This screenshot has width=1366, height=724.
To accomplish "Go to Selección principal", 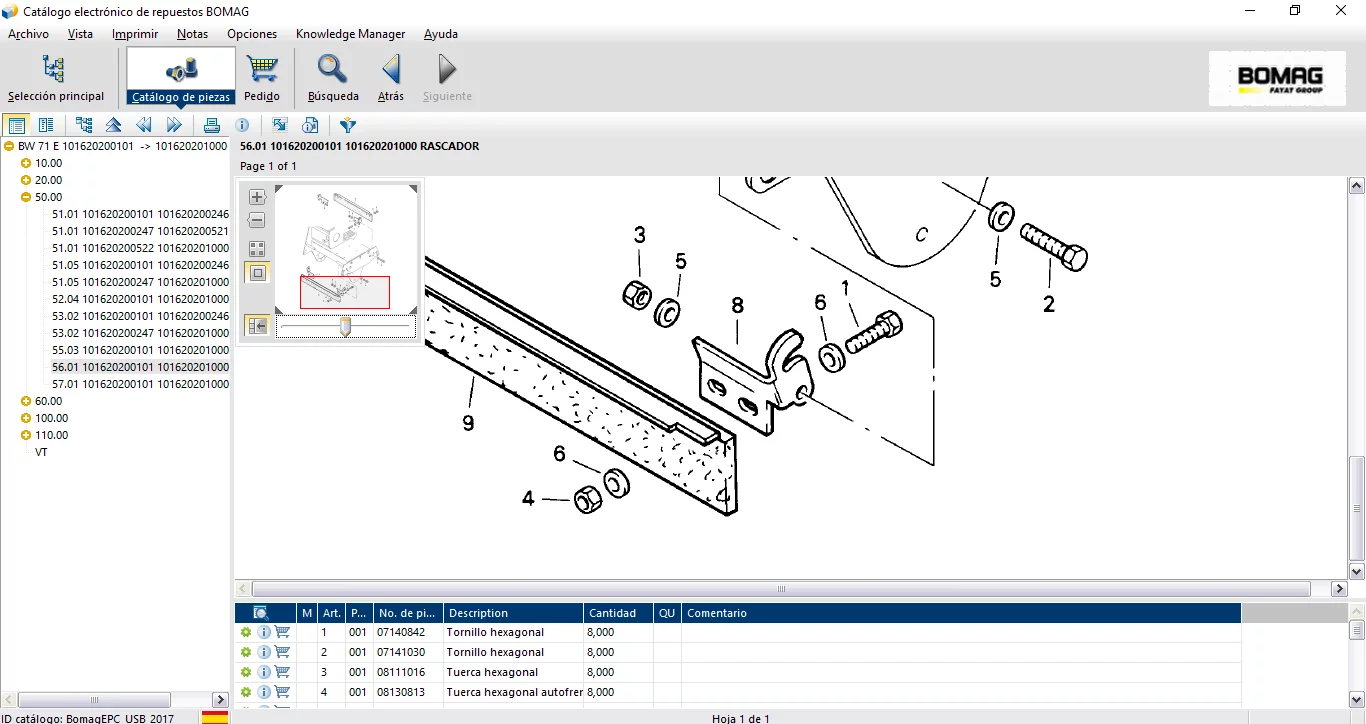I will [x=55, y=77].
